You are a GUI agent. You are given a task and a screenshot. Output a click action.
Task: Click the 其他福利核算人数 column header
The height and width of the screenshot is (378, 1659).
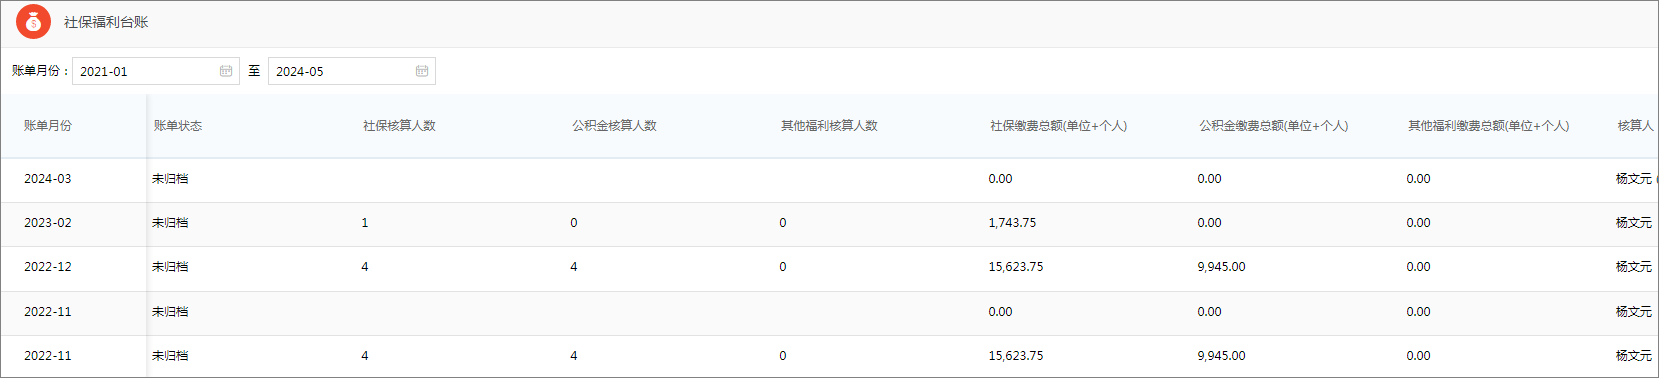pyautogui.click(x=829, y=126)
